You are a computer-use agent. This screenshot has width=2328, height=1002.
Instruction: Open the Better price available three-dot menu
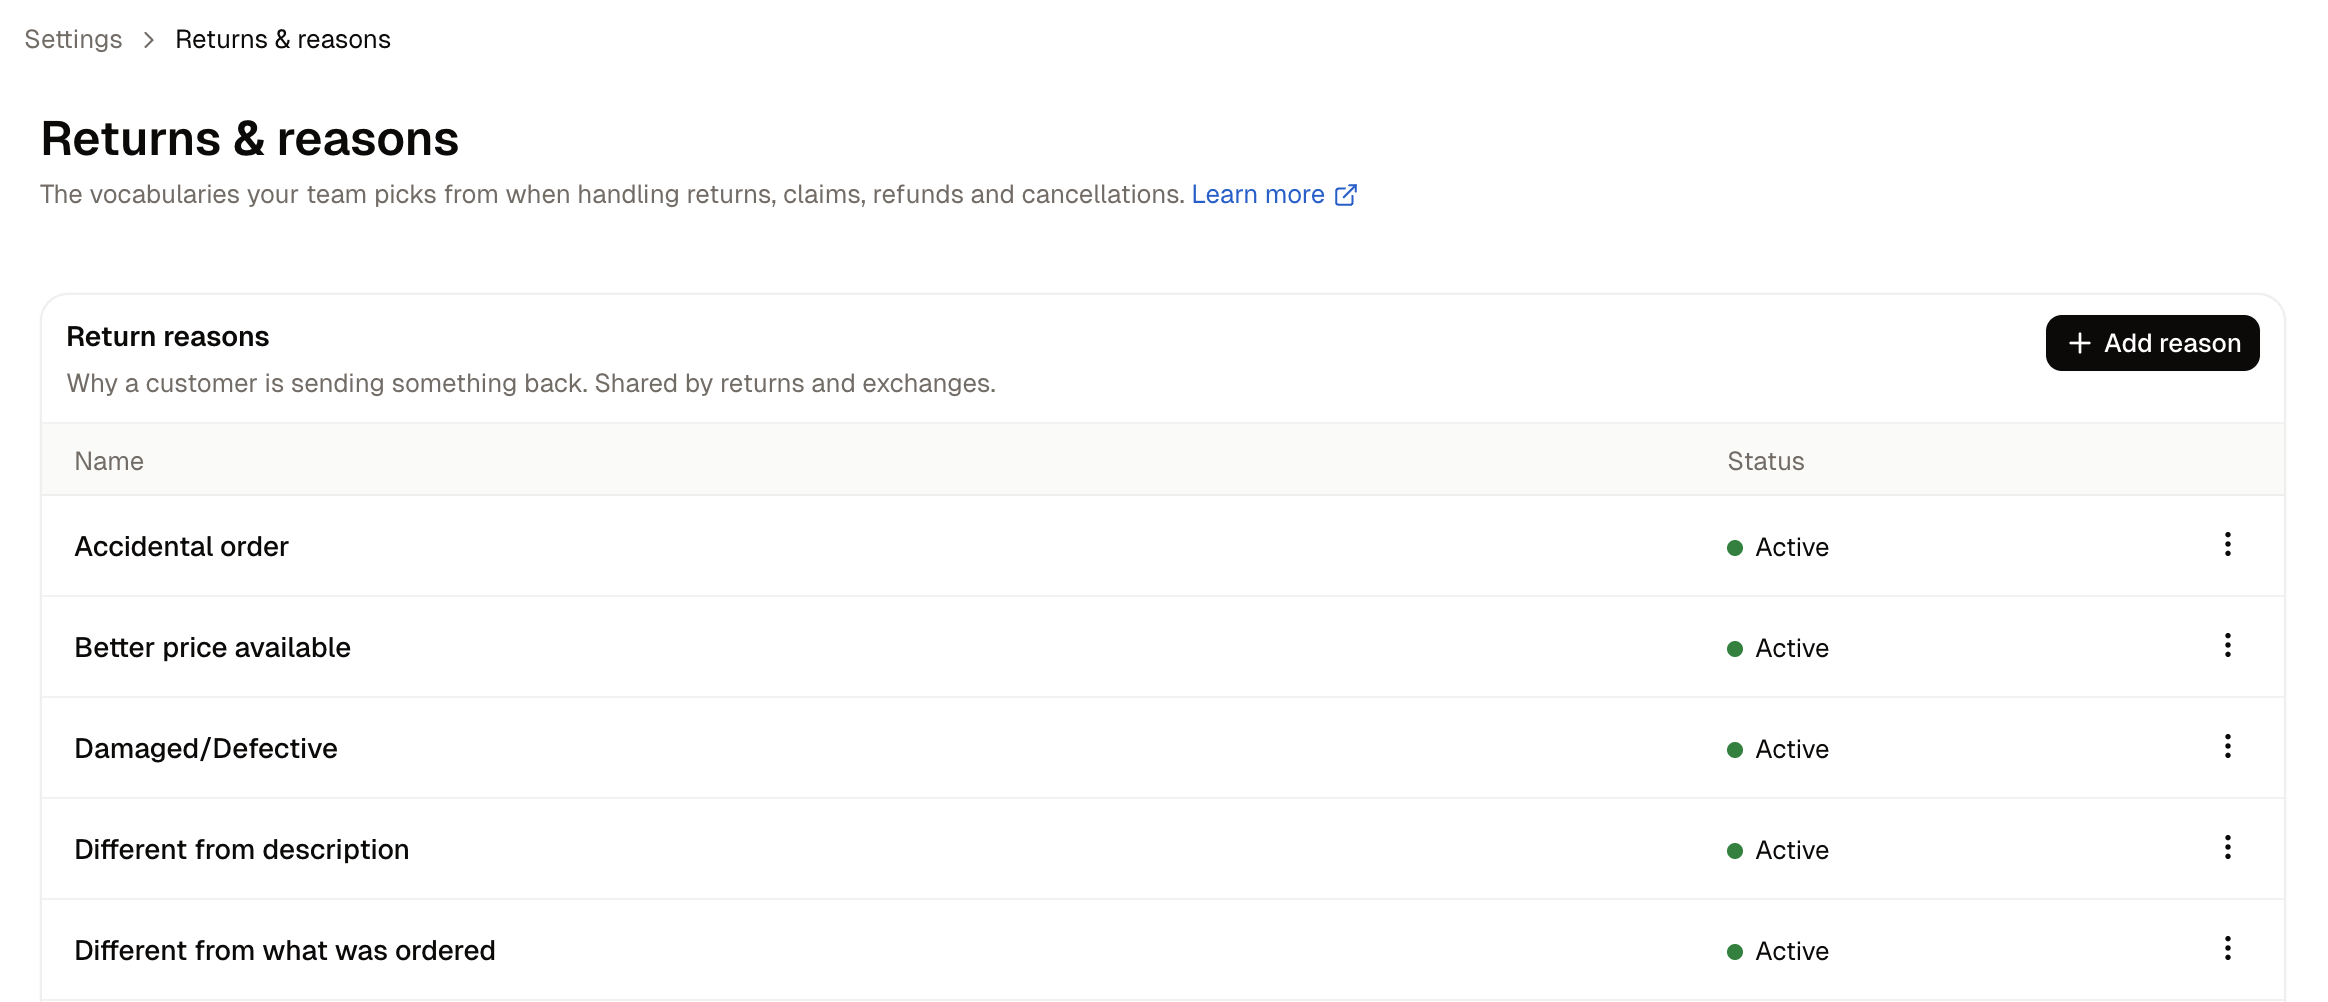[2227, 646]
